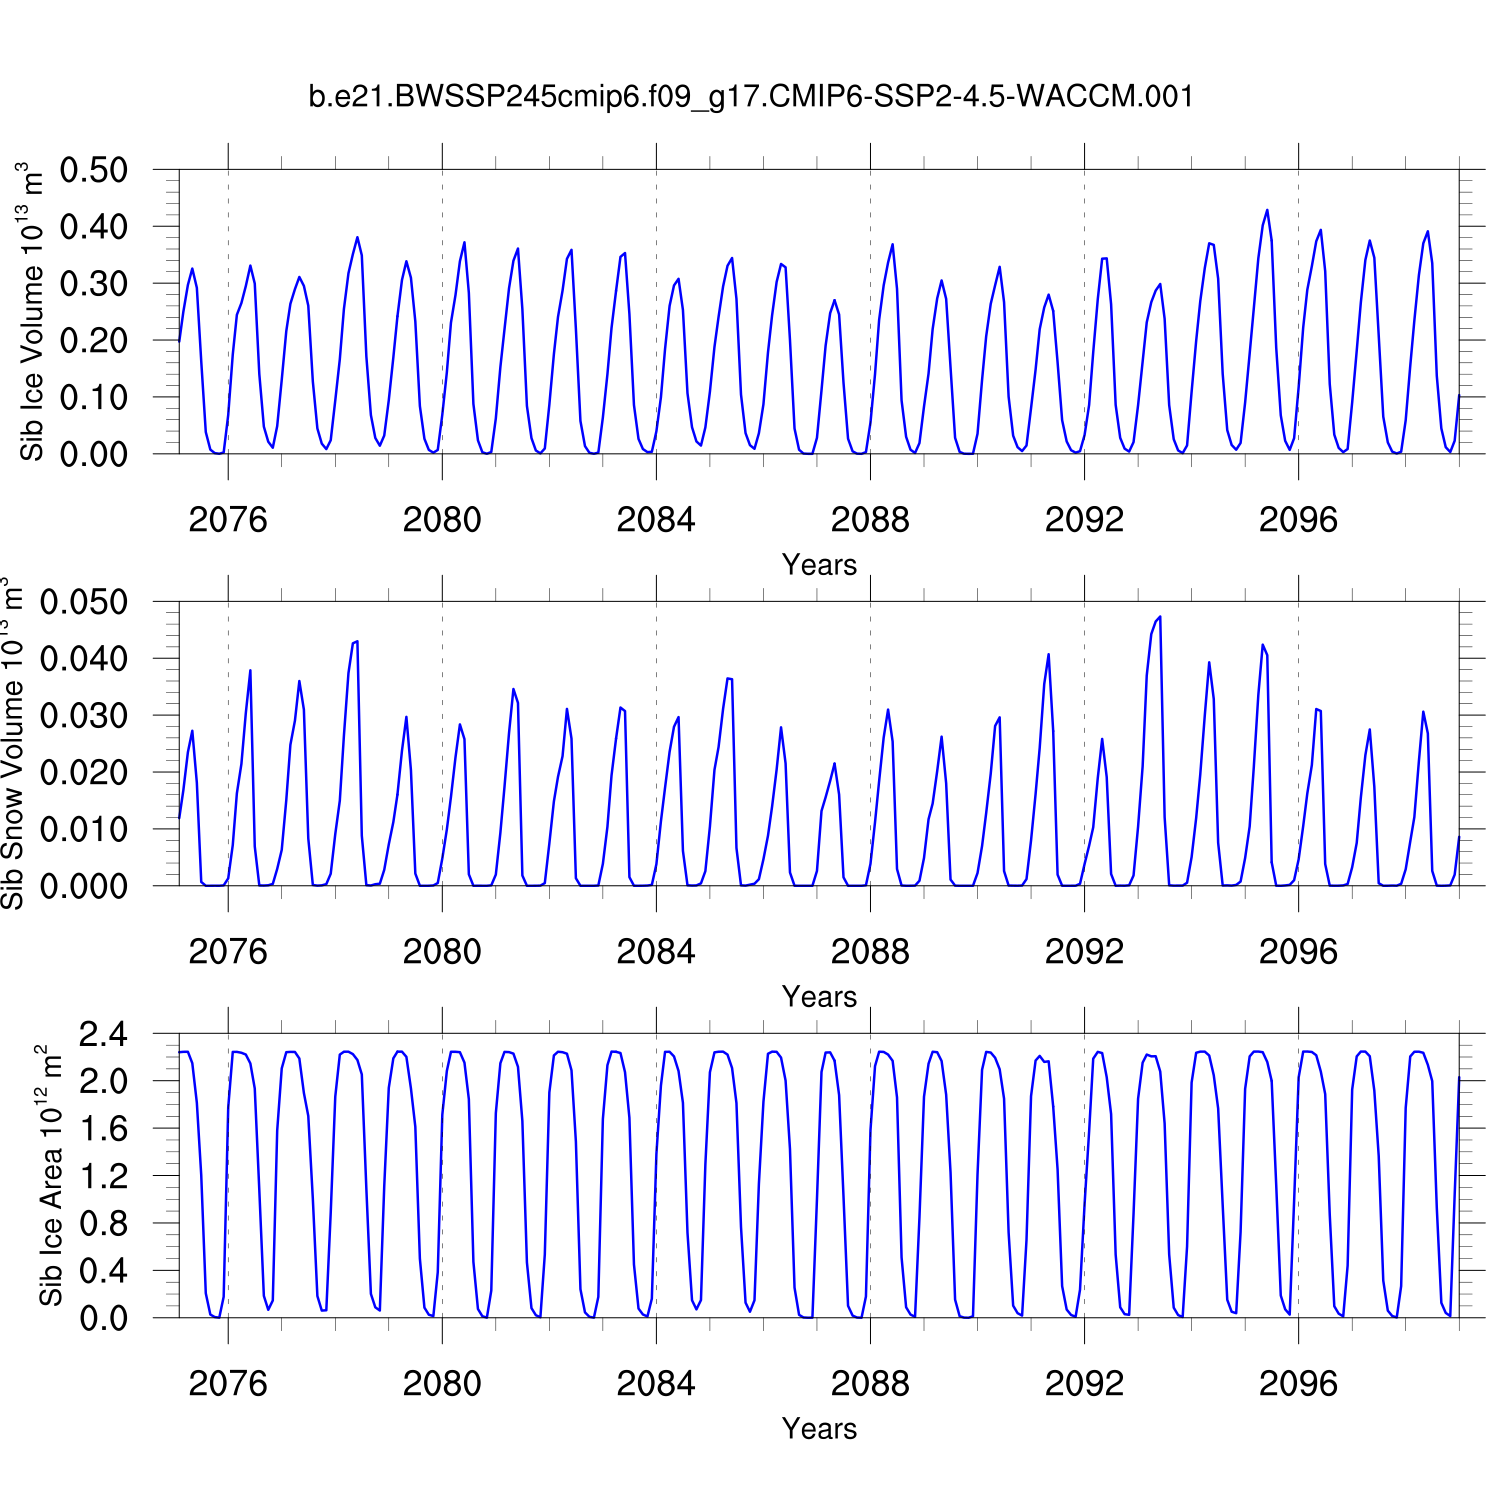Click the 1.2 value on the ice area axis
This screenshot has width=1500, height=1500.
click(104, 1176)
